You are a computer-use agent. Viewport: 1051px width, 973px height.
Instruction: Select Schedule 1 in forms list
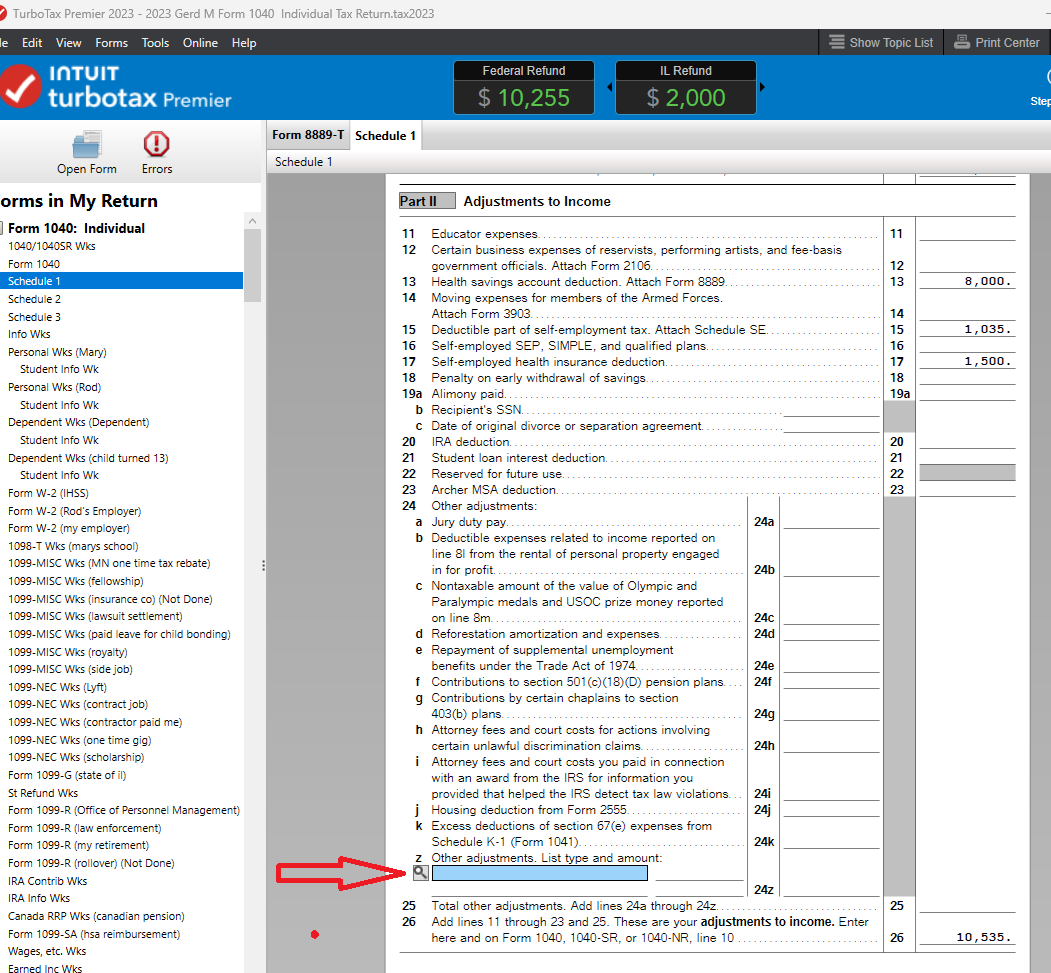point(121,281)
